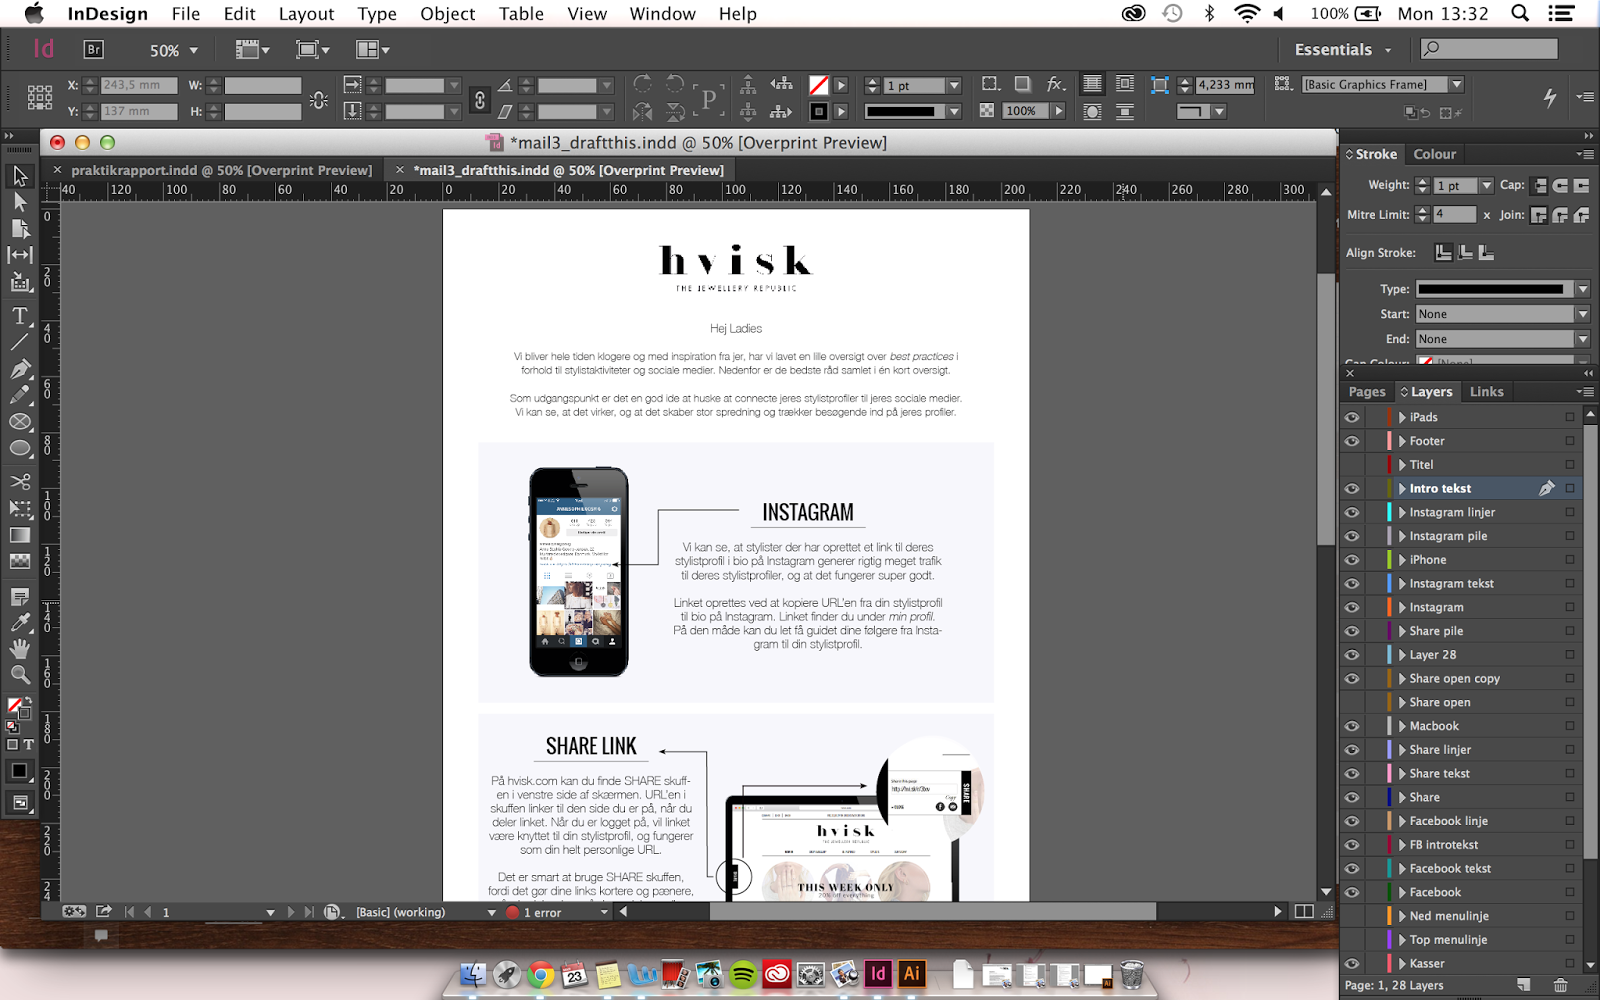Viewport: 1600px width, 1000px height.
Task: Click the X position field
Action: click(x=139, y=85)
